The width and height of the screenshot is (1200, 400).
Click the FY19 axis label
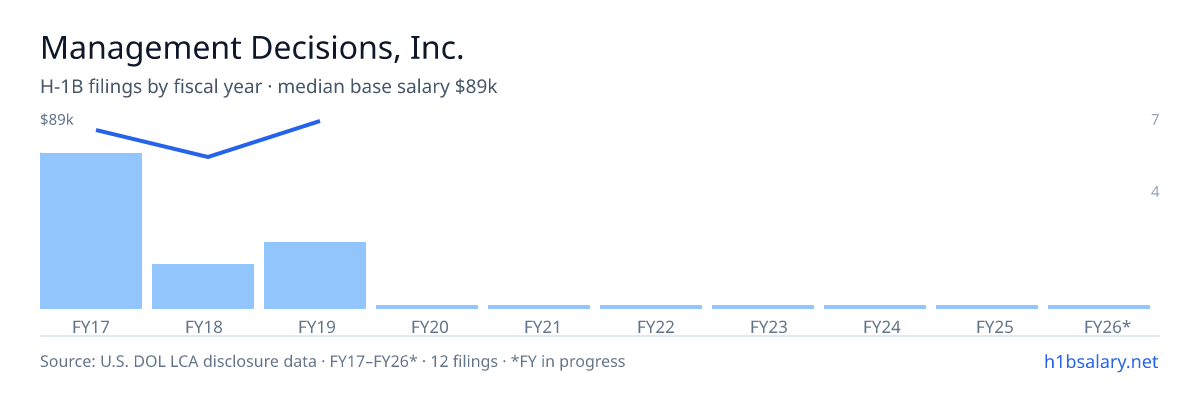pos(315,326)
